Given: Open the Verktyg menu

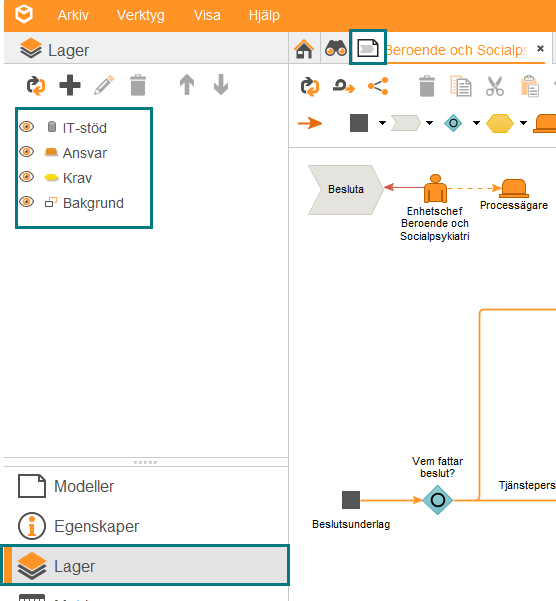Looking at the screenshot, I should (x=141, y=15).
